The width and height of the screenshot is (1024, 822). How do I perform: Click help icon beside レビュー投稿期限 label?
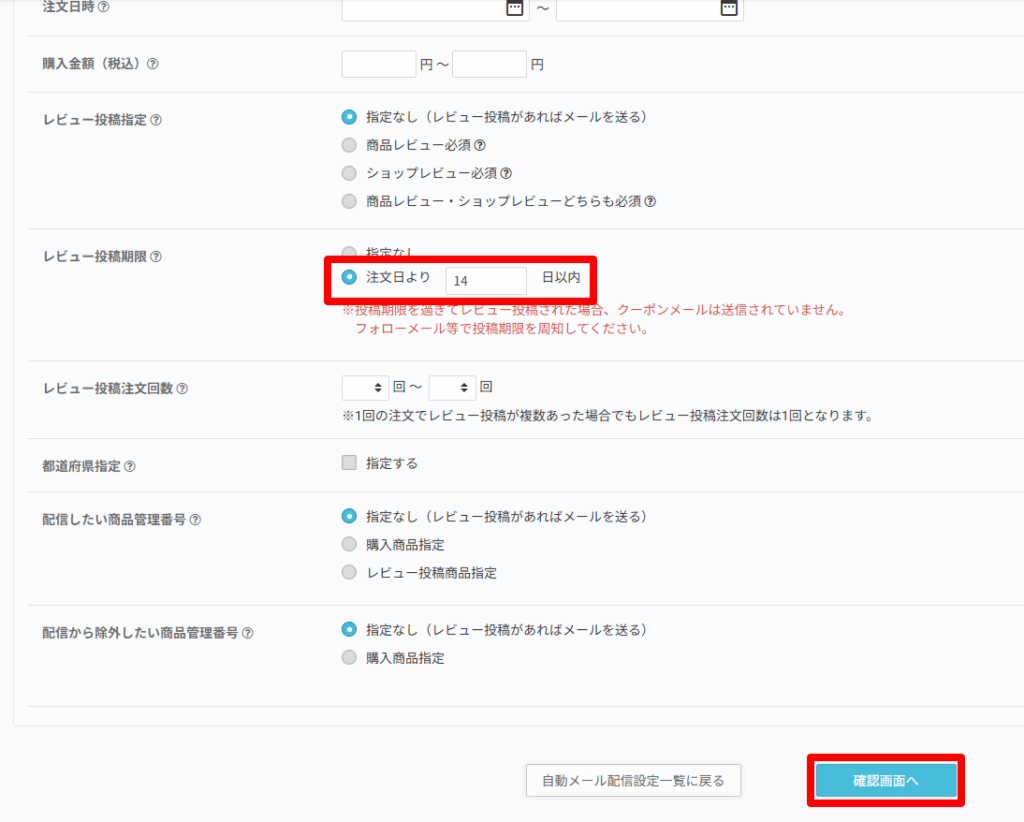point(155,257)
